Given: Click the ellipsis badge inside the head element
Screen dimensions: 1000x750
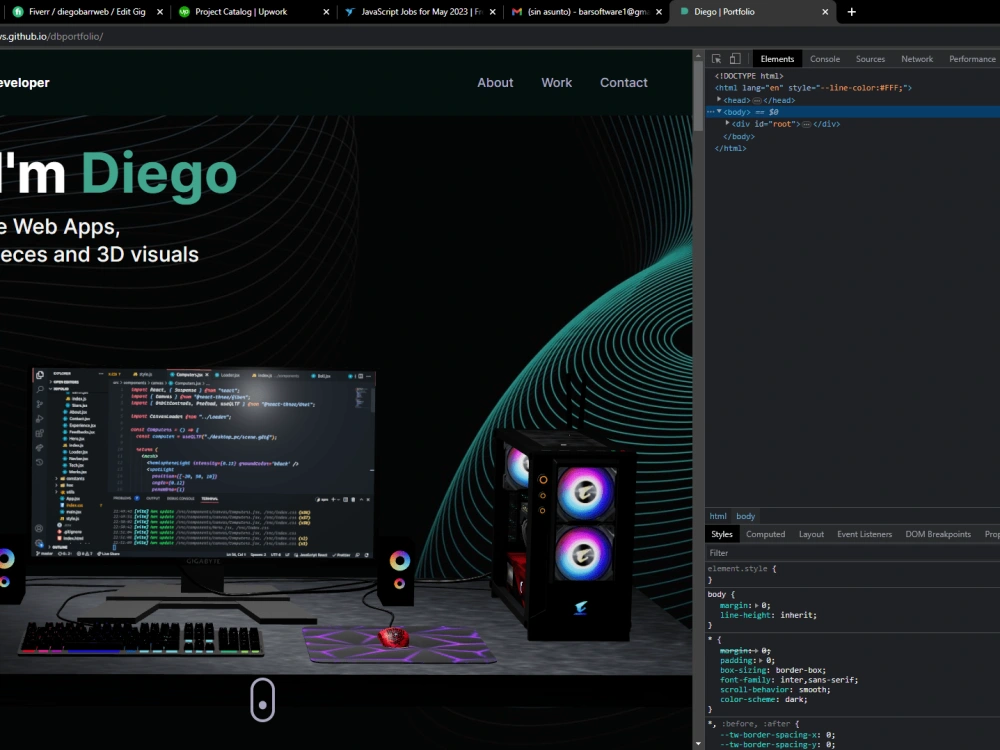Looking at the screenshot, I should 757,100.
